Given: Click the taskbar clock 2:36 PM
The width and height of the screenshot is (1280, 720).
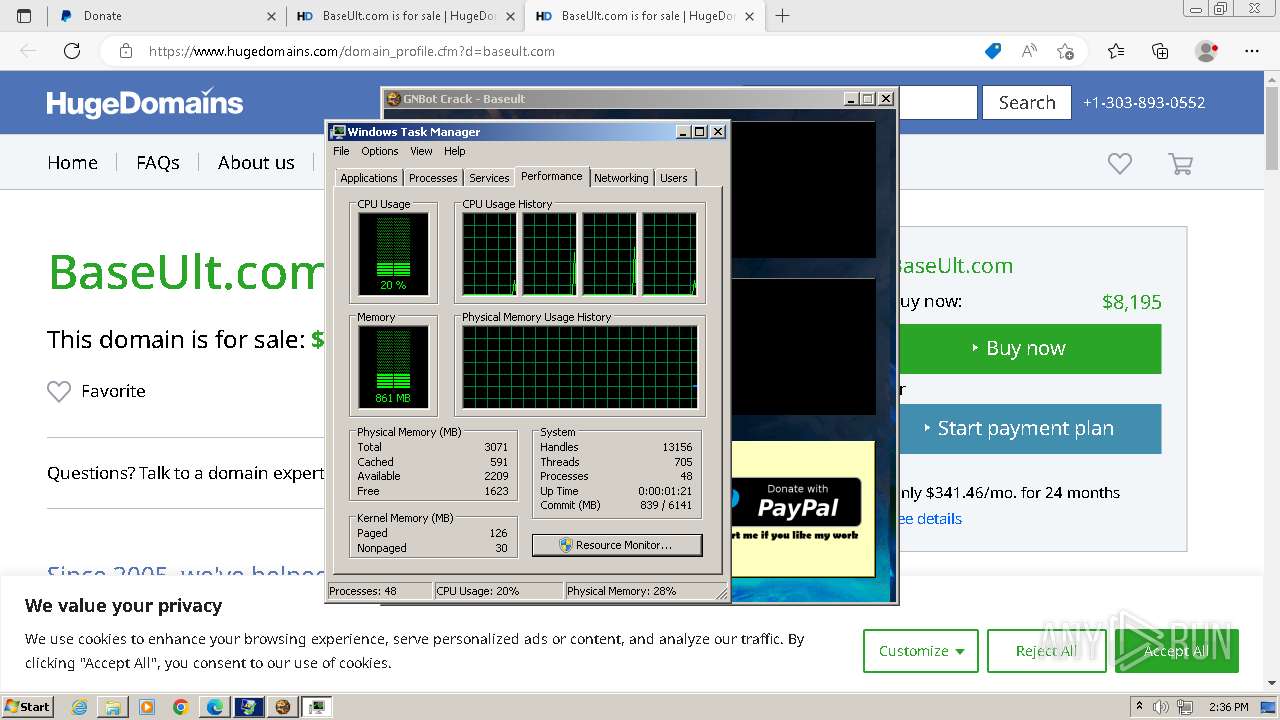Looking at the screenshot, I should coord(1228,707).
